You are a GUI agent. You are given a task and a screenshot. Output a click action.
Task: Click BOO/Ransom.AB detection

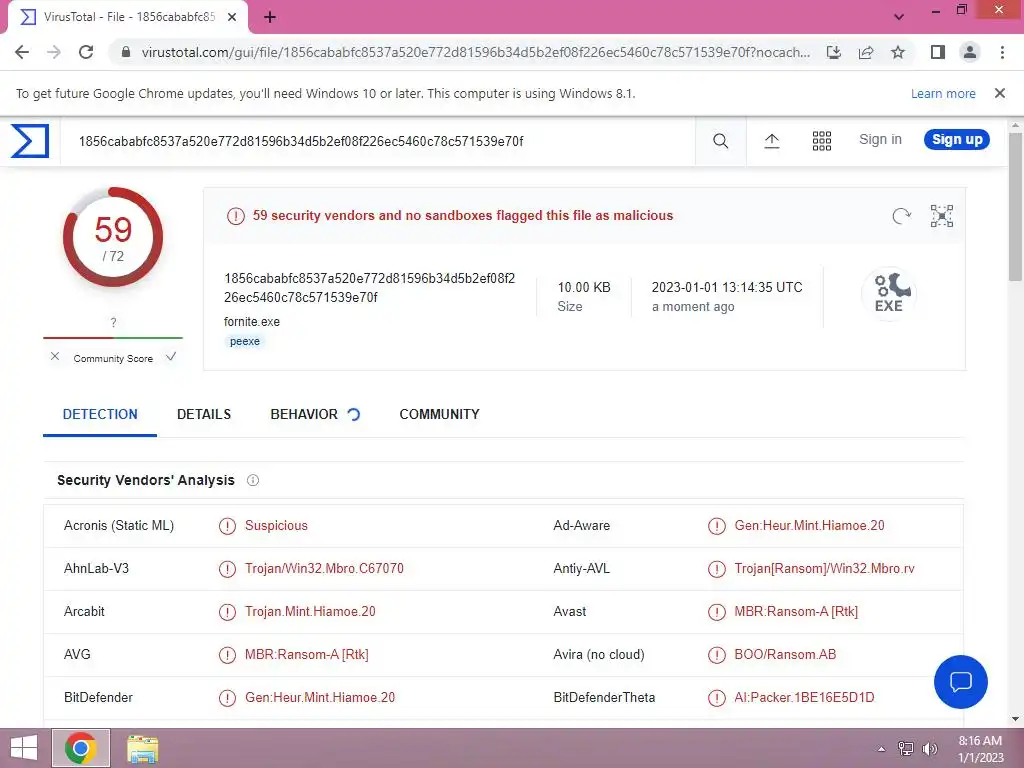(x=785, y=654)
